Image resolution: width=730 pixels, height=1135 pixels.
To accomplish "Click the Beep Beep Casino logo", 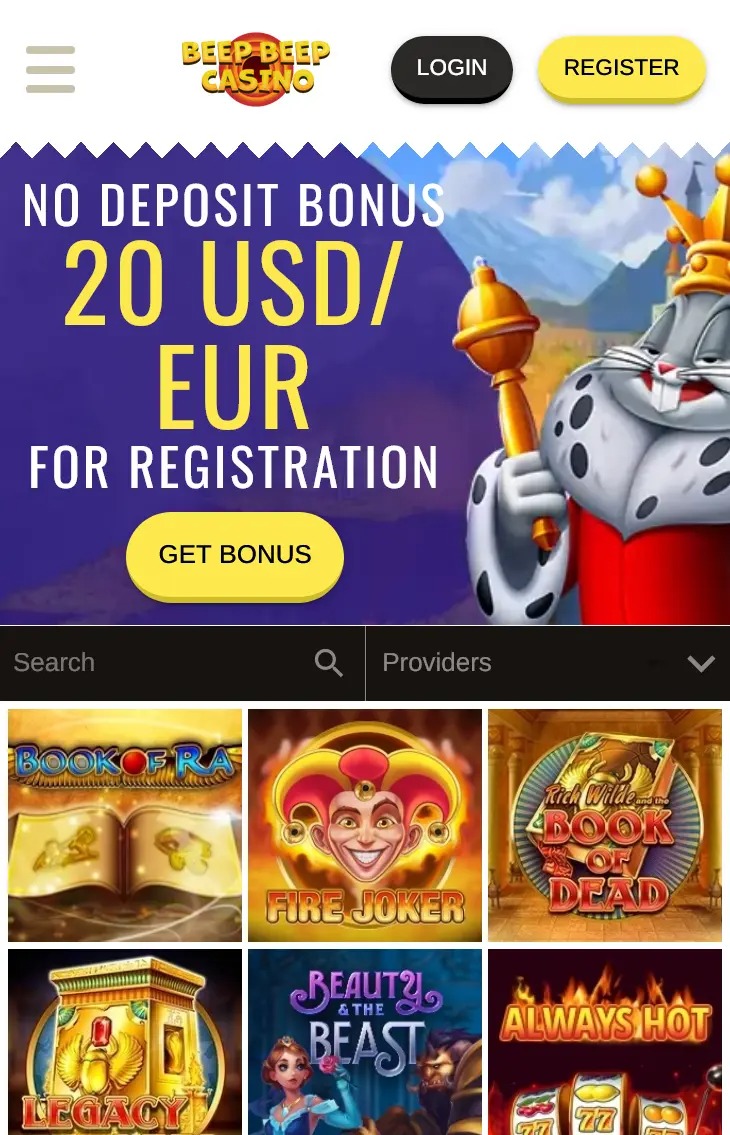I will pyautogui.click(x=255, y=69).
